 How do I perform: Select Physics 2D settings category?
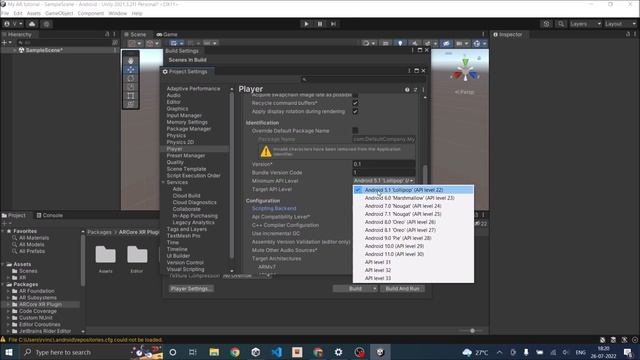pyautogui.click(x=180, y=142)
